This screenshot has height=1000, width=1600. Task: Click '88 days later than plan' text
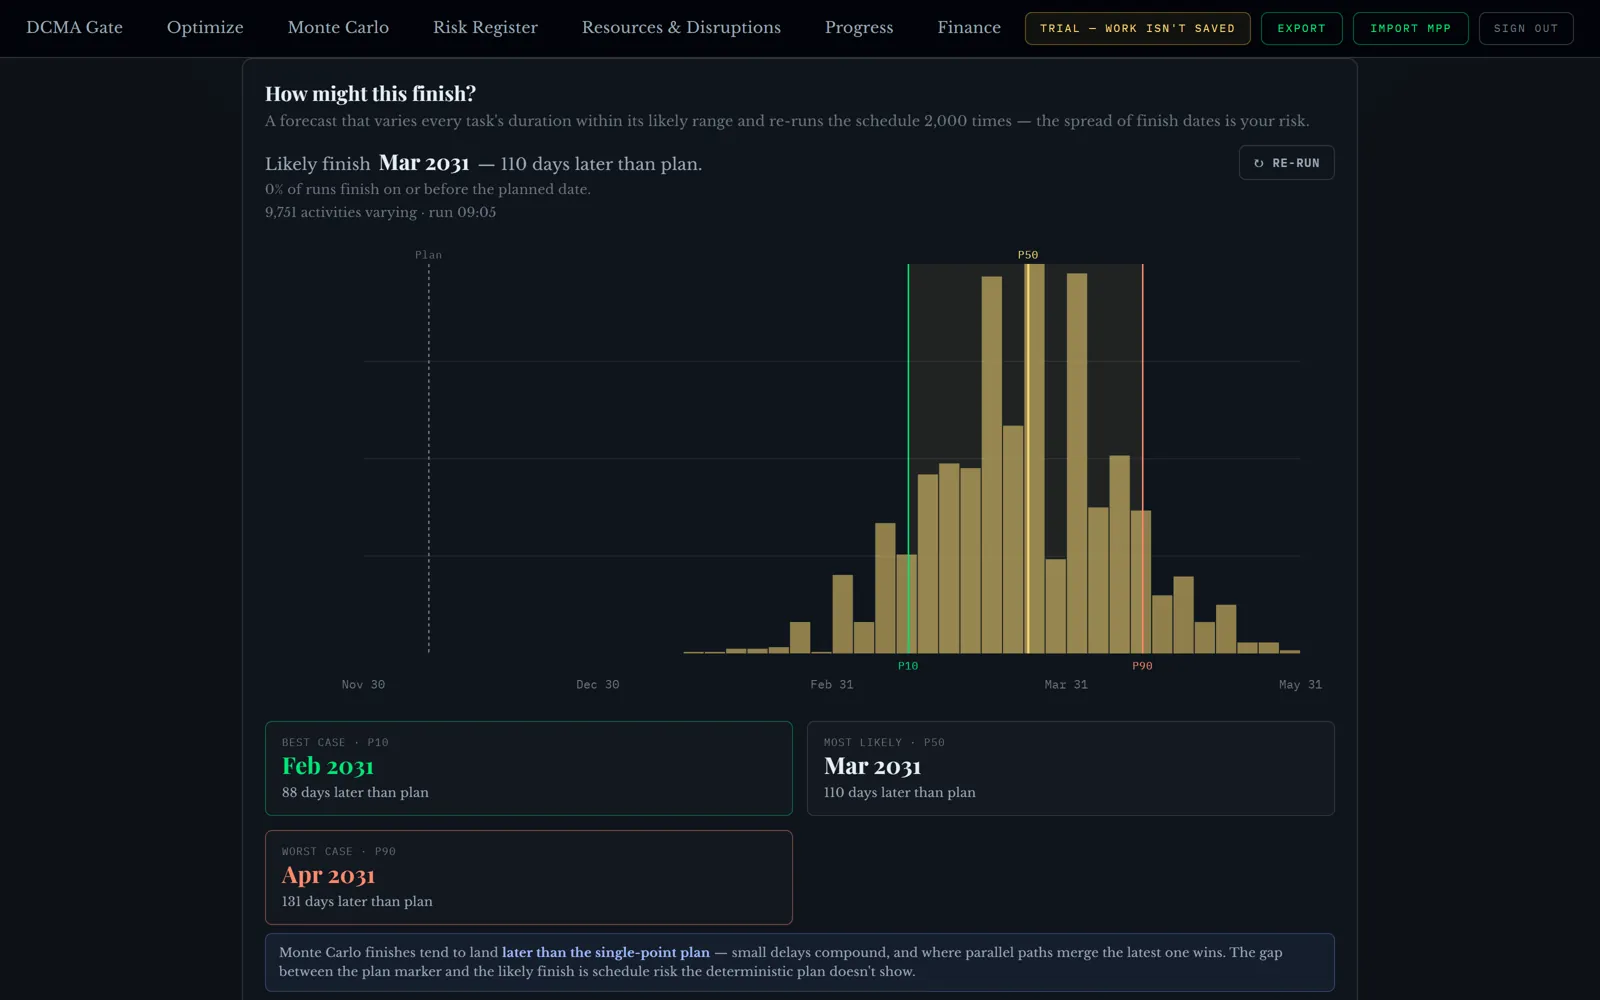pyautogui.click(x=355, y=792)
